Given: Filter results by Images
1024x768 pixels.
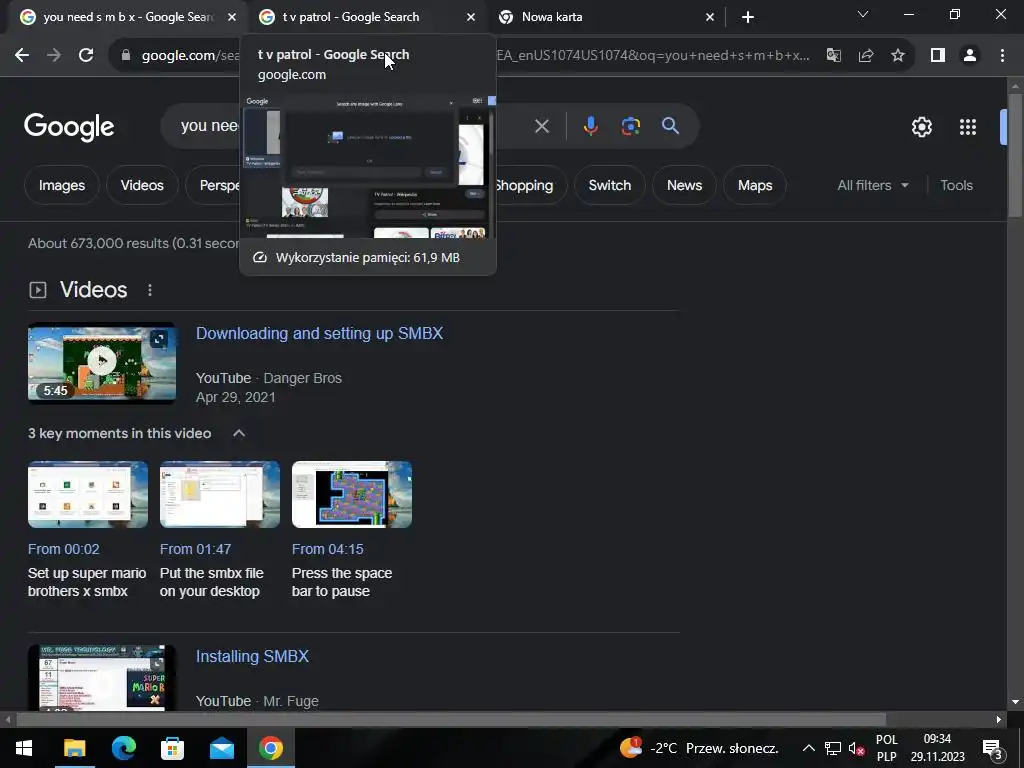Looking at the screenshot, I should (61, 185).
